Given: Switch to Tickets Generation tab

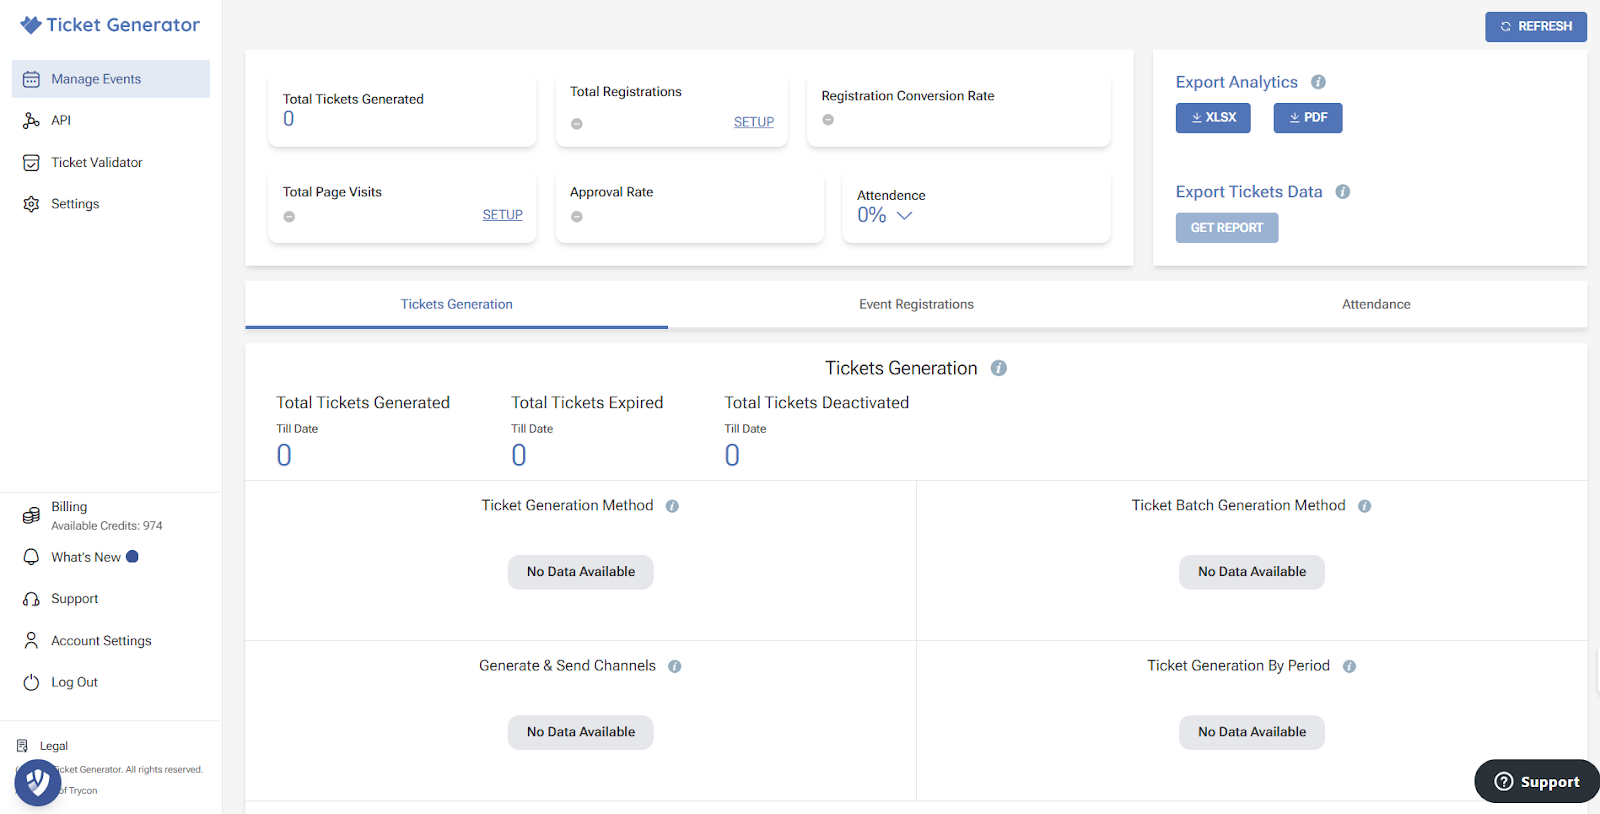Looking at the screenshot, I should tap(457, 305).
